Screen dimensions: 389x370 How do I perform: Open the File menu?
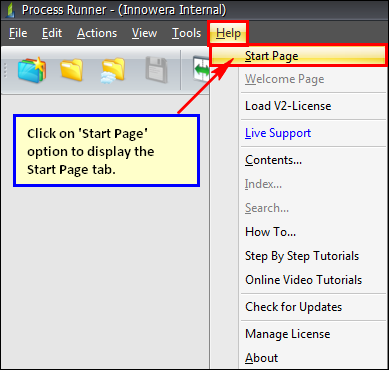(x=18, y=33)
